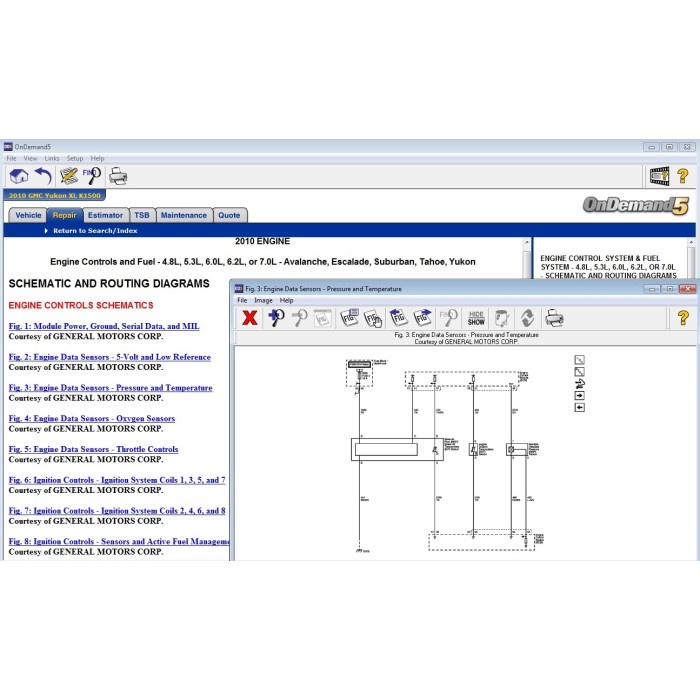Image resolution: width=700 pixels, height=700 pixels.
Task: Zoom out on the figure diagram
Action: (x=300, y=318)
